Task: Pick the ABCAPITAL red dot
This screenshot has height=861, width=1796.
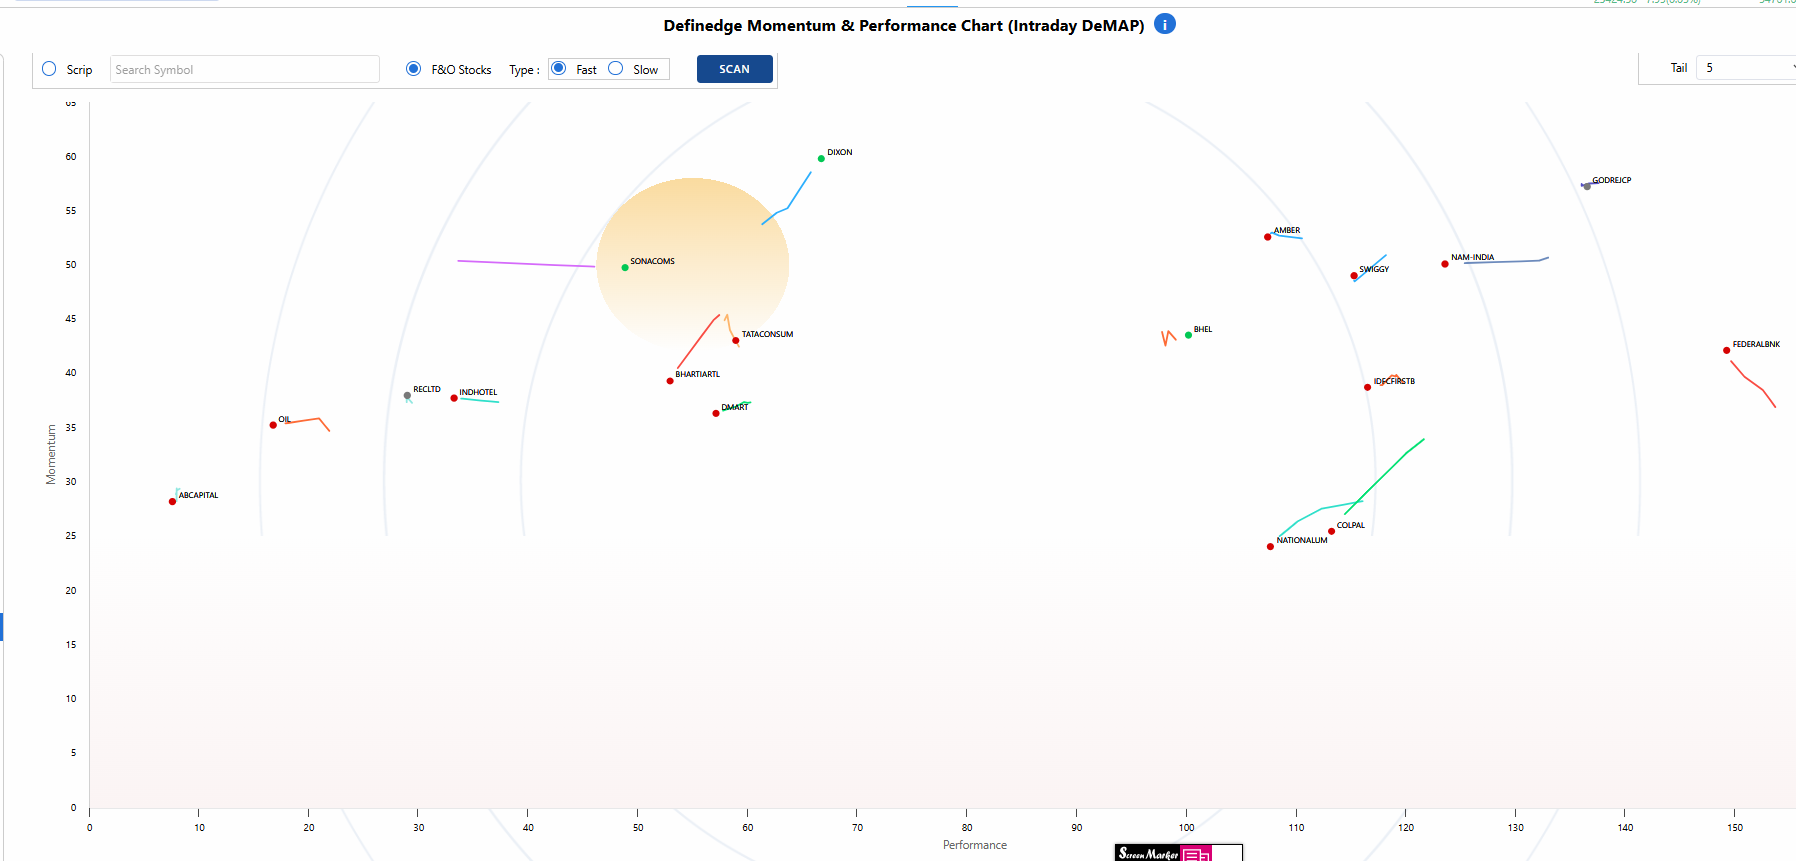Action: (x=172, y=501)
